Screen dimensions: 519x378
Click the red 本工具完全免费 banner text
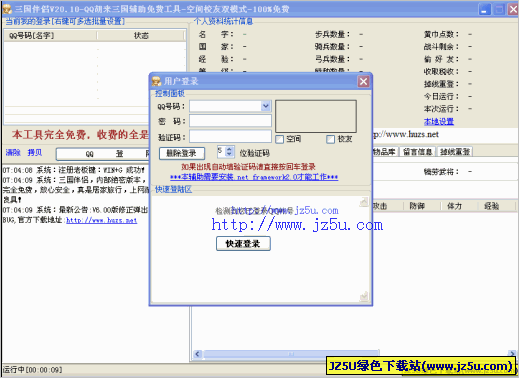point(80,135)
